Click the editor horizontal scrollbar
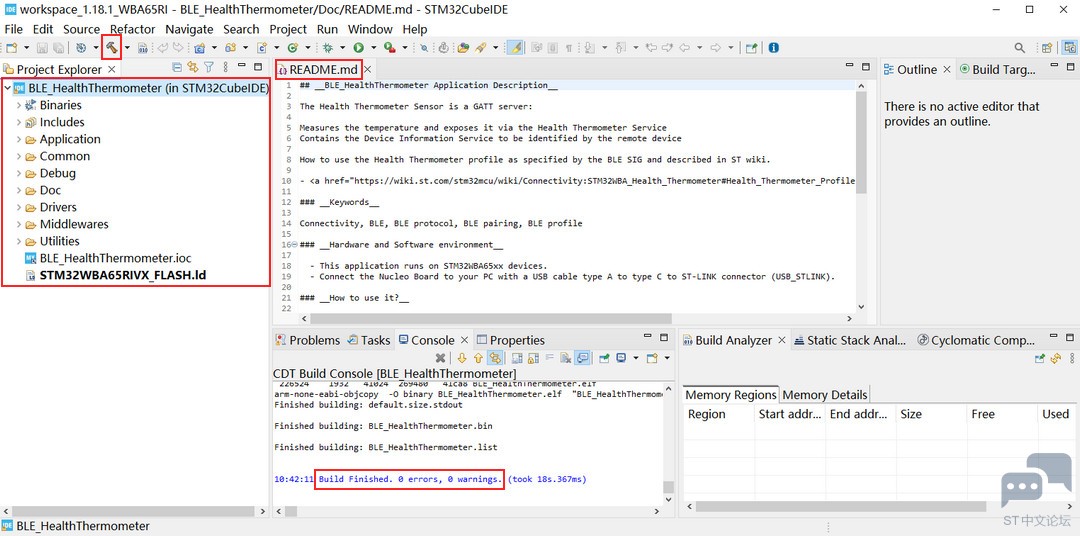The image size is (1080, 536). pyautogui.click(x=490, y=318)
